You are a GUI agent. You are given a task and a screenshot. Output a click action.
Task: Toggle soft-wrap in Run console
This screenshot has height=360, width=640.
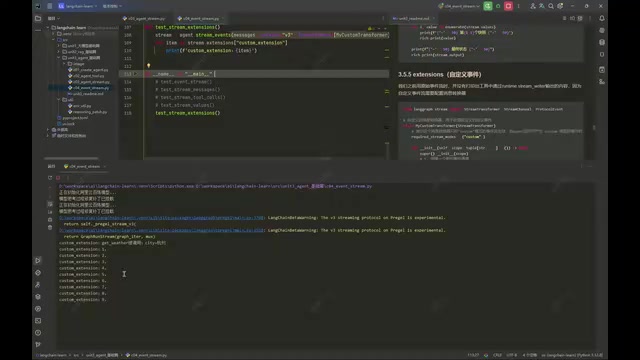(50, 204)
